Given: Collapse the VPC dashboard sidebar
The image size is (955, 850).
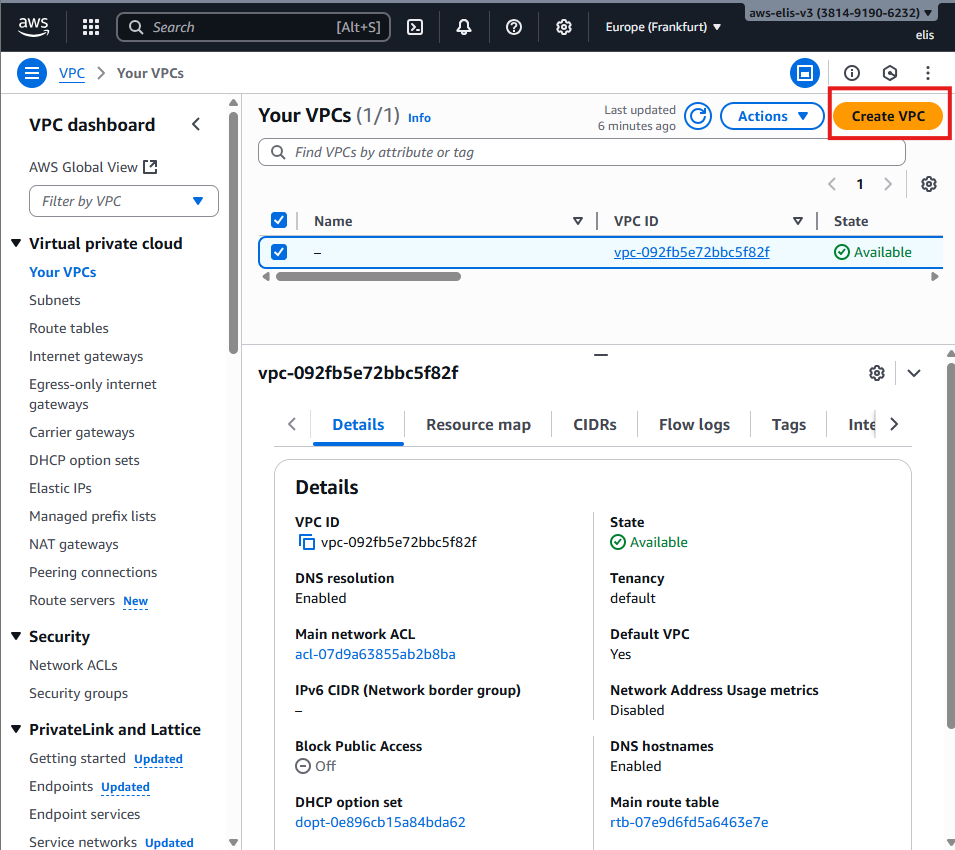Looking at the screenshot, I should click(x=196, y=124).
